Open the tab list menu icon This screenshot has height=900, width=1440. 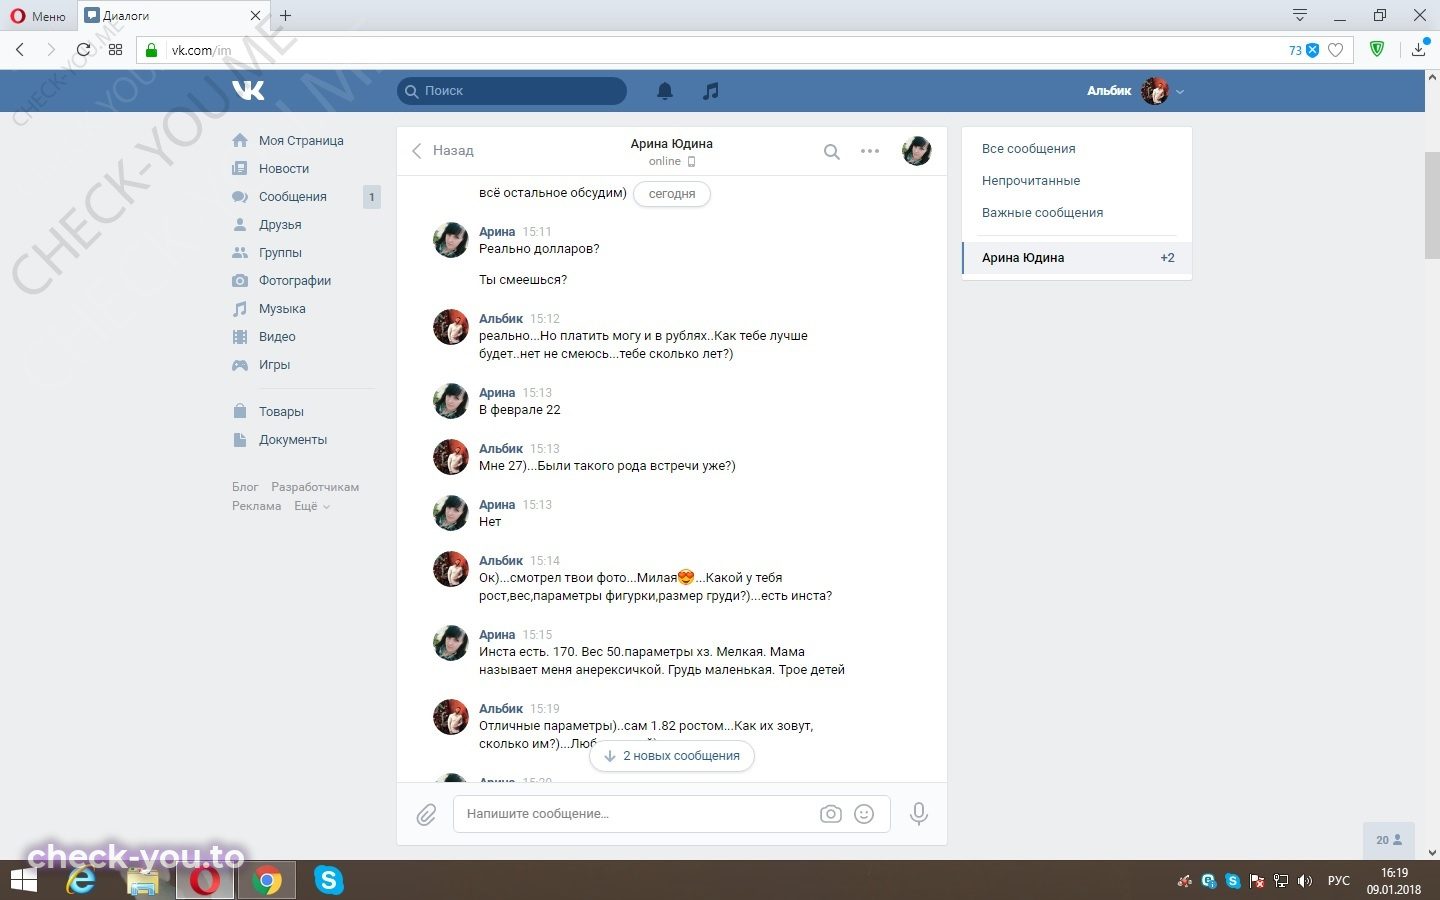1300,15
